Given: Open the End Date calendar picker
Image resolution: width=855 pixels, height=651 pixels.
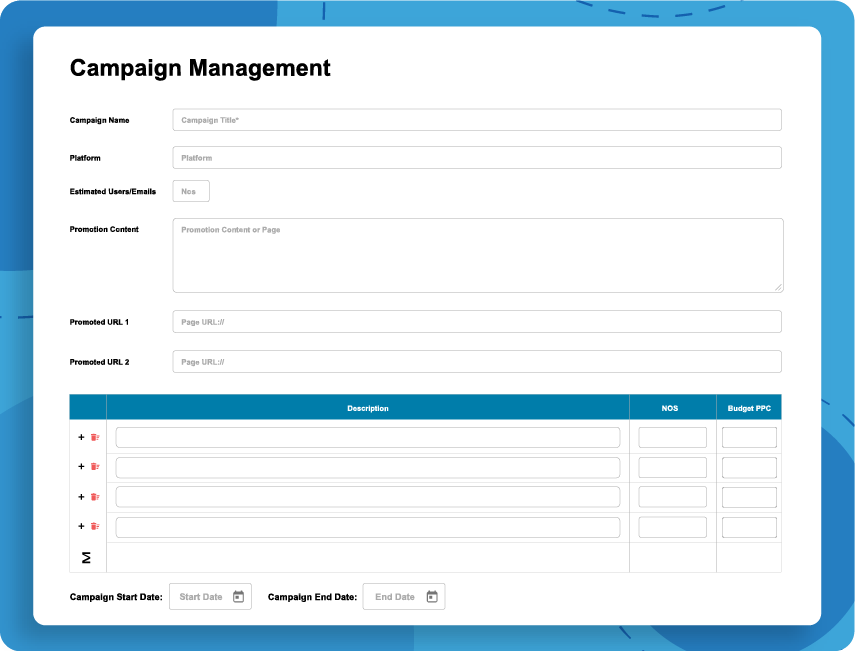Looking at the screenshot, I should tap(430, 596).
